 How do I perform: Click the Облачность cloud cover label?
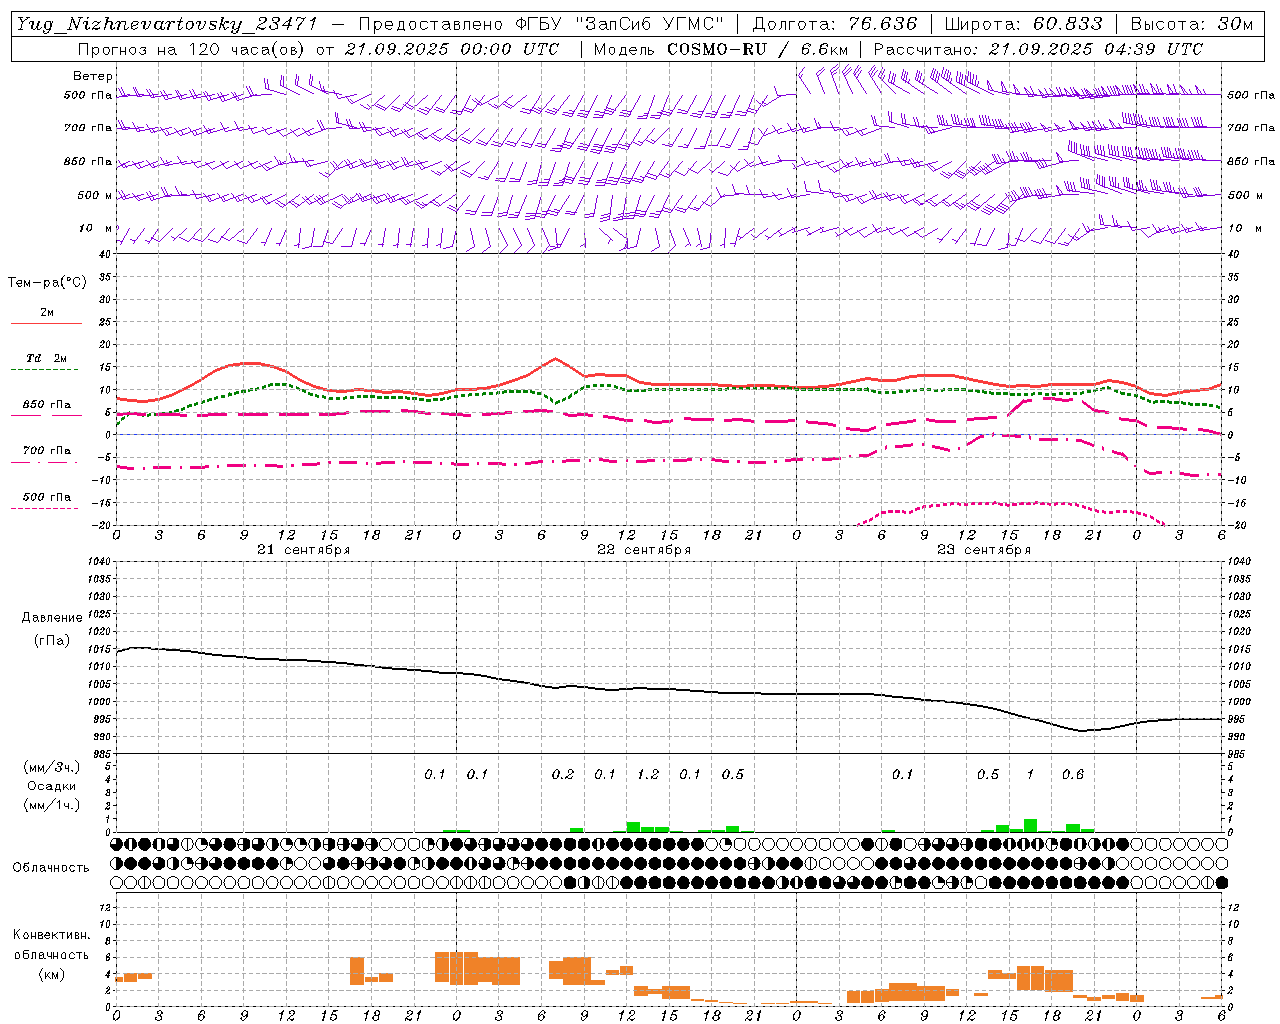click(50, 868)
